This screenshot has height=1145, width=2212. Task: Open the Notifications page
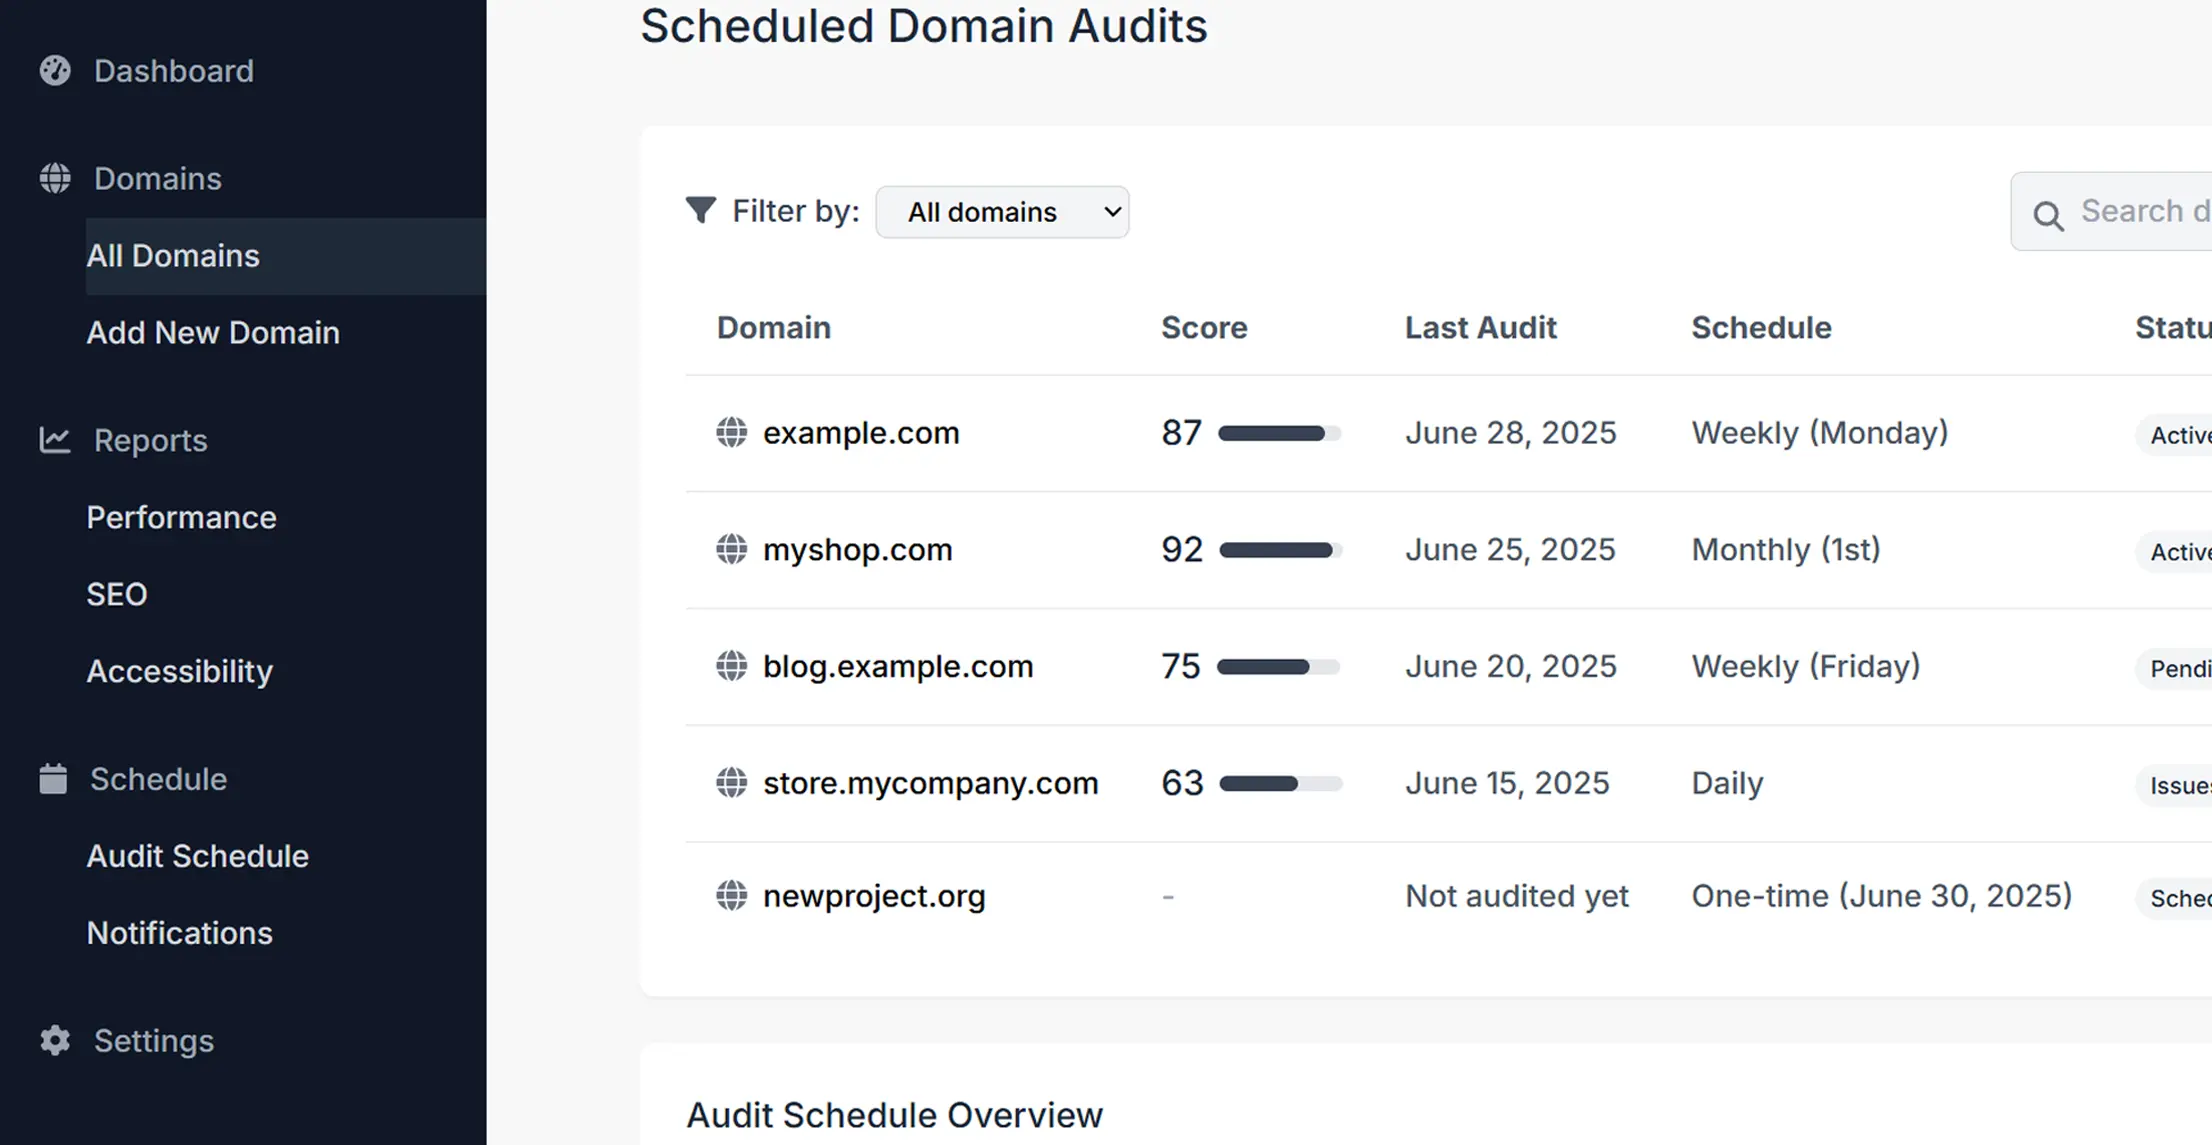(x=180, y=933)
